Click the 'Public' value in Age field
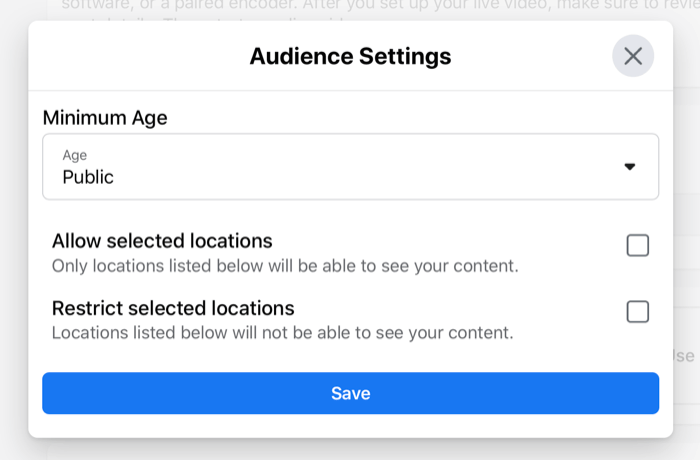The image size is (700, 460). tap(88, 177)
